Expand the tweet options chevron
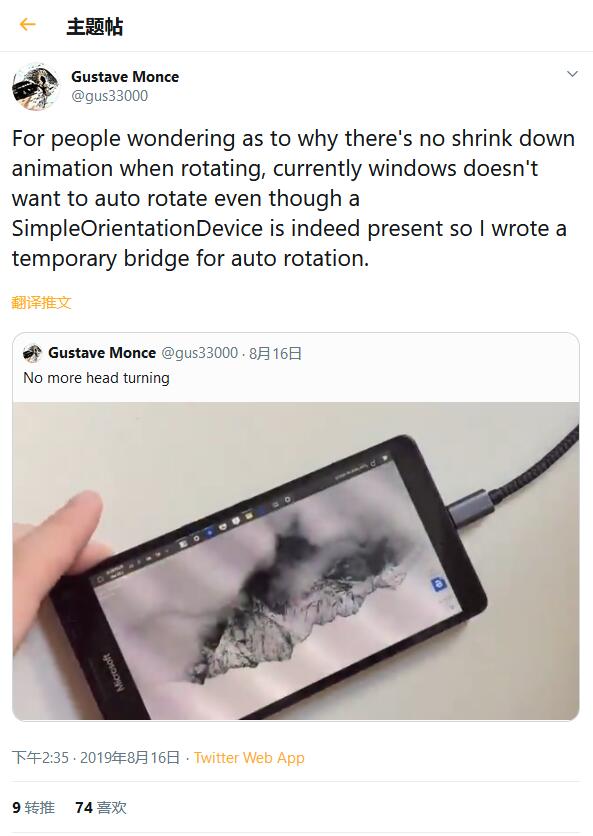This screenshot has height=836, width=593. [x=572, y=74]
